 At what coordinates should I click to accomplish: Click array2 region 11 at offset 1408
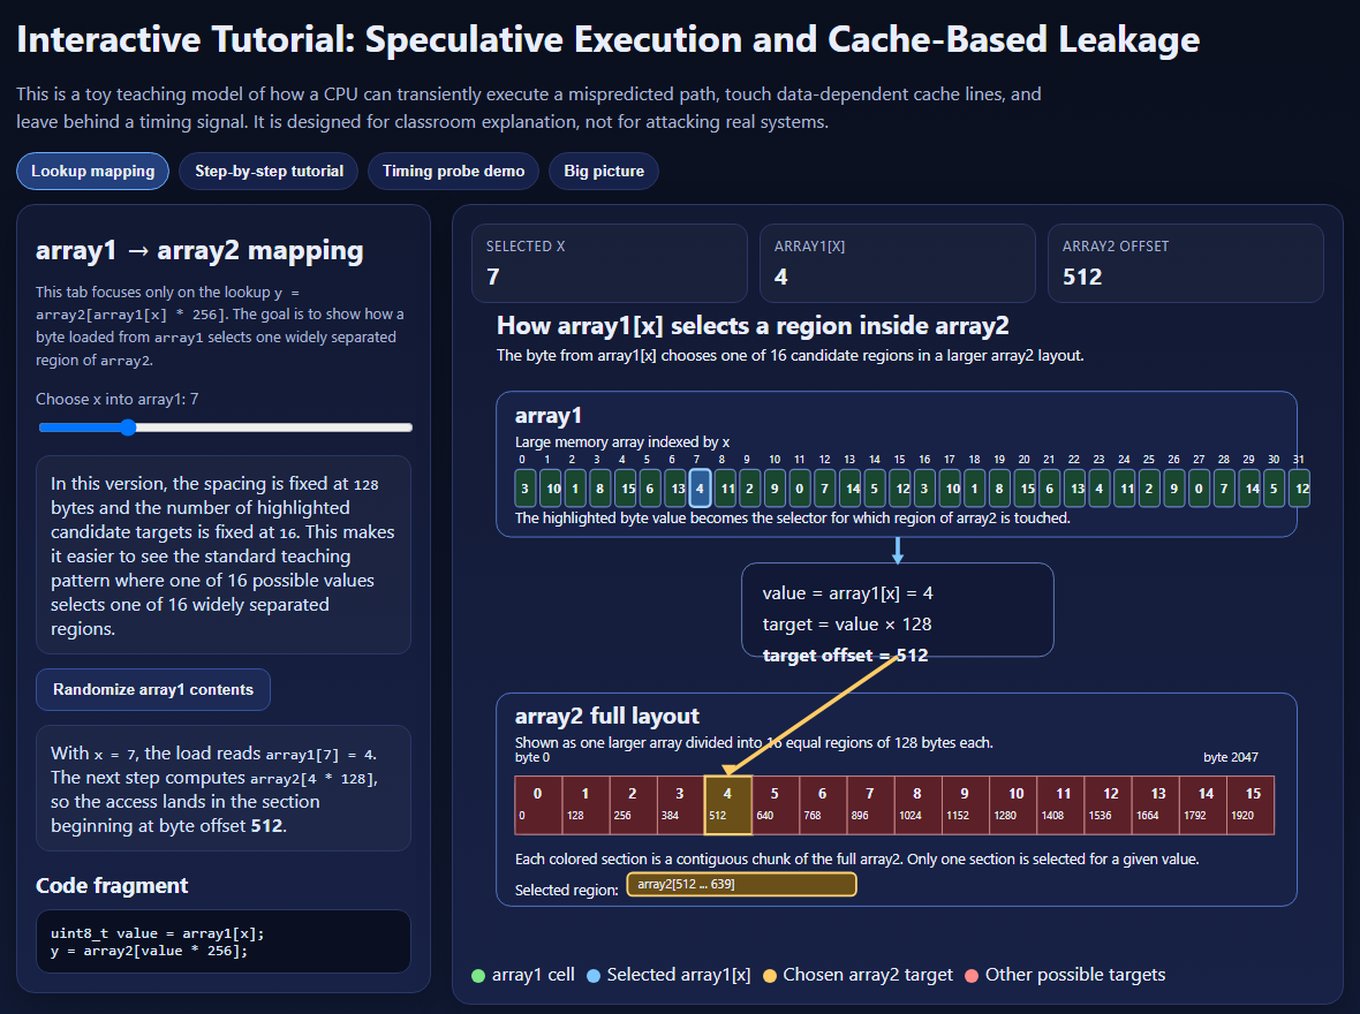point(1061,805)
